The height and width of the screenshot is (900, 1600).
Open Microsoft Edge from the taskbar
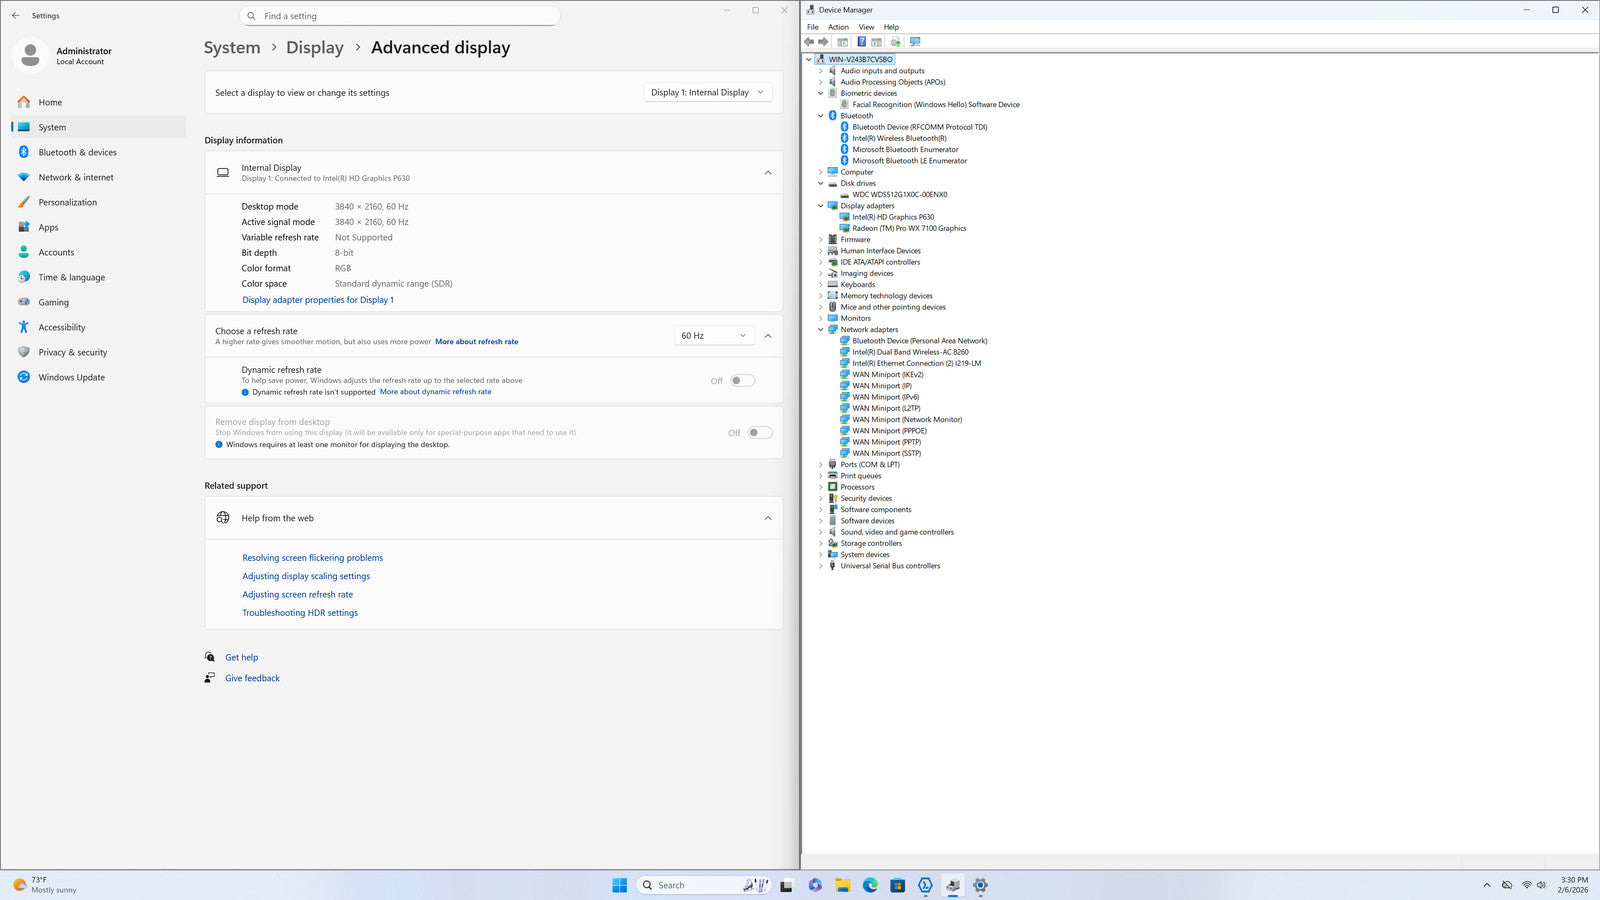pyautogui.click(x=870, y=885)
